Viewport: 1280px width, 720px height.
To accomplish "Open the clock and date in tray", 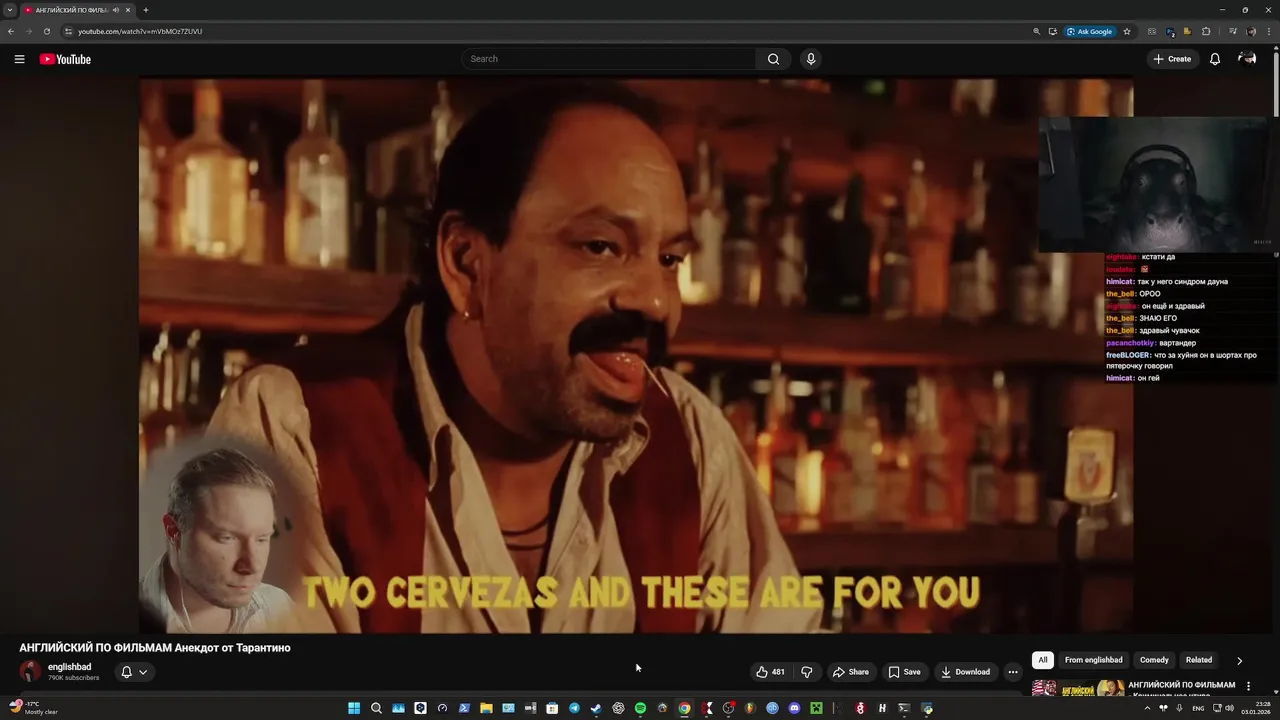I will click(x=1255, y=708).
